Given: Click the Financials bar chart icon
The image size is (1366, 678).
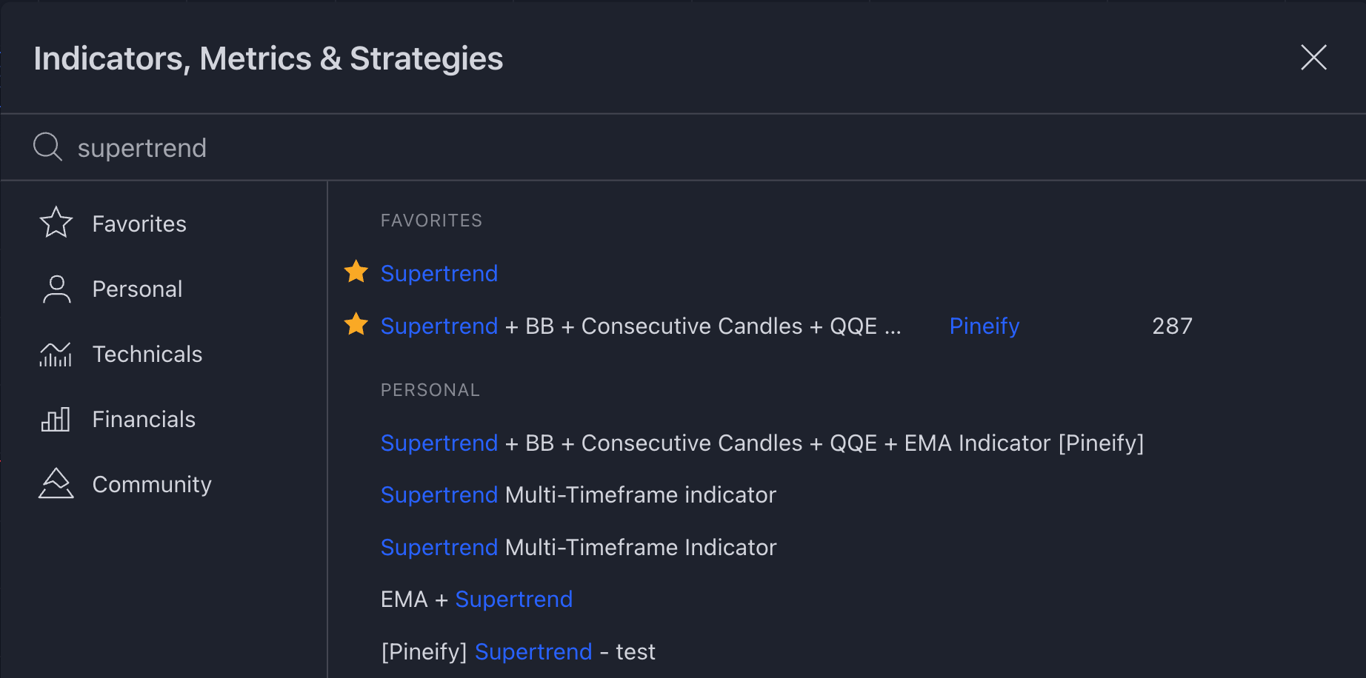Looking at the screenshot, I should [56, 419].
